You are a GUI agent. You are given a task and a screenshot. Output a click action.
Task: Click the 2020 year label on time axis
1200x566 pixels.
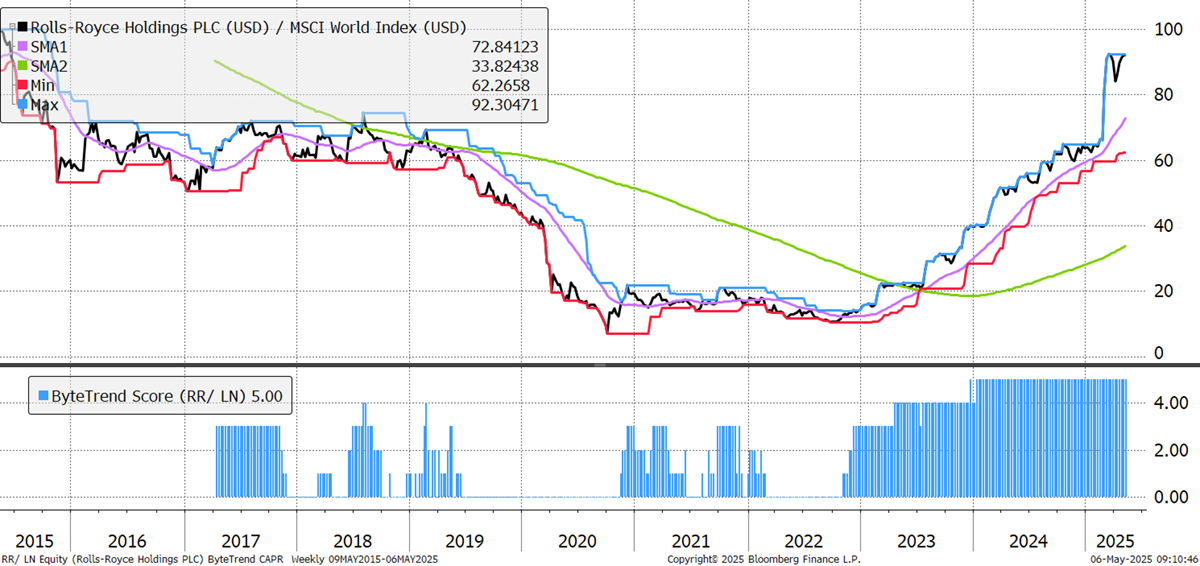tap(577, 540)
